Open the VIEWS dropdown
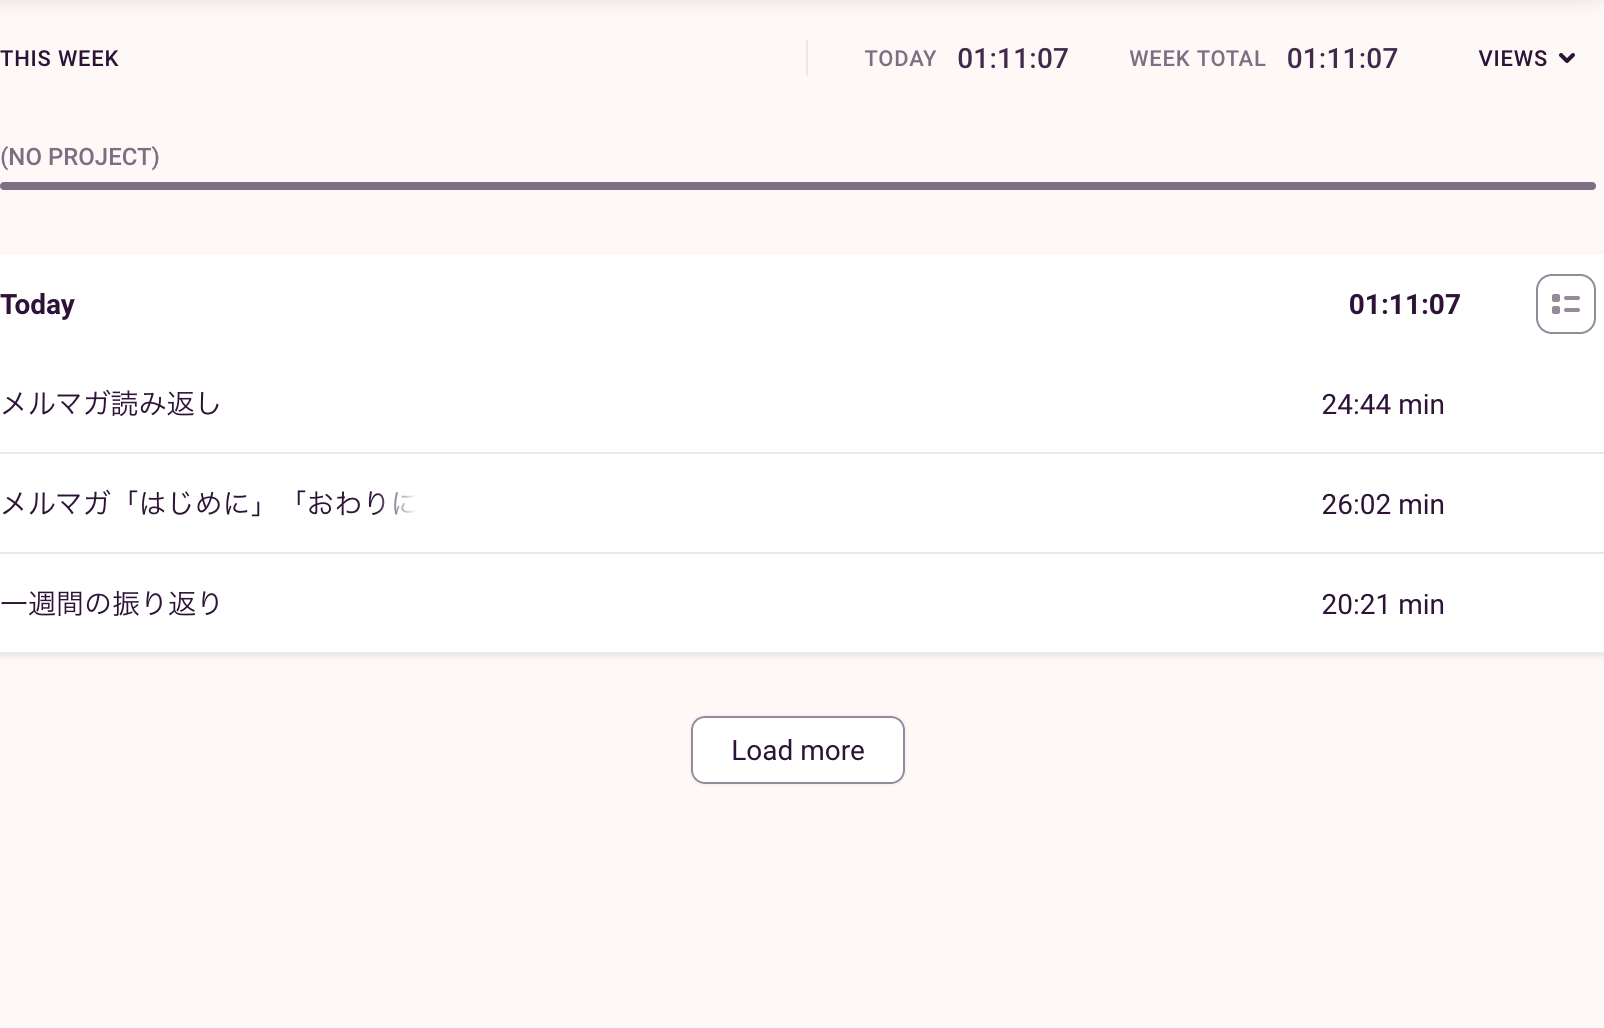This screenshot has height=1028, width=1604. [1512, 58]
